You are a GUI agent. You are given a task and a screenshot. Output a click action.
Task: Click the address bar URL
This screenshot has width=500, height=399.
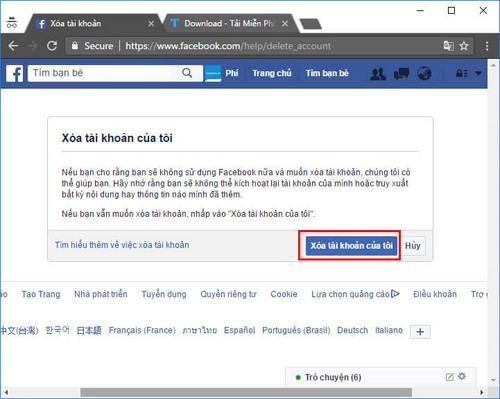pyautogui.click(x=228, y=46)
